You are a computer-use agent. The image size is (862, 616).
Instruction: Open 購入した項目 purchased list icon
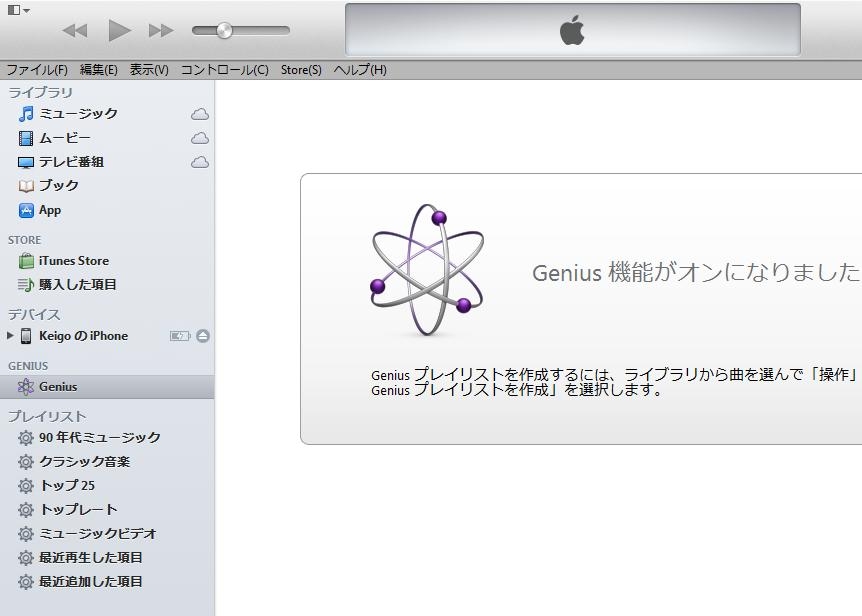pyautogui.click(x=26, y=284)
